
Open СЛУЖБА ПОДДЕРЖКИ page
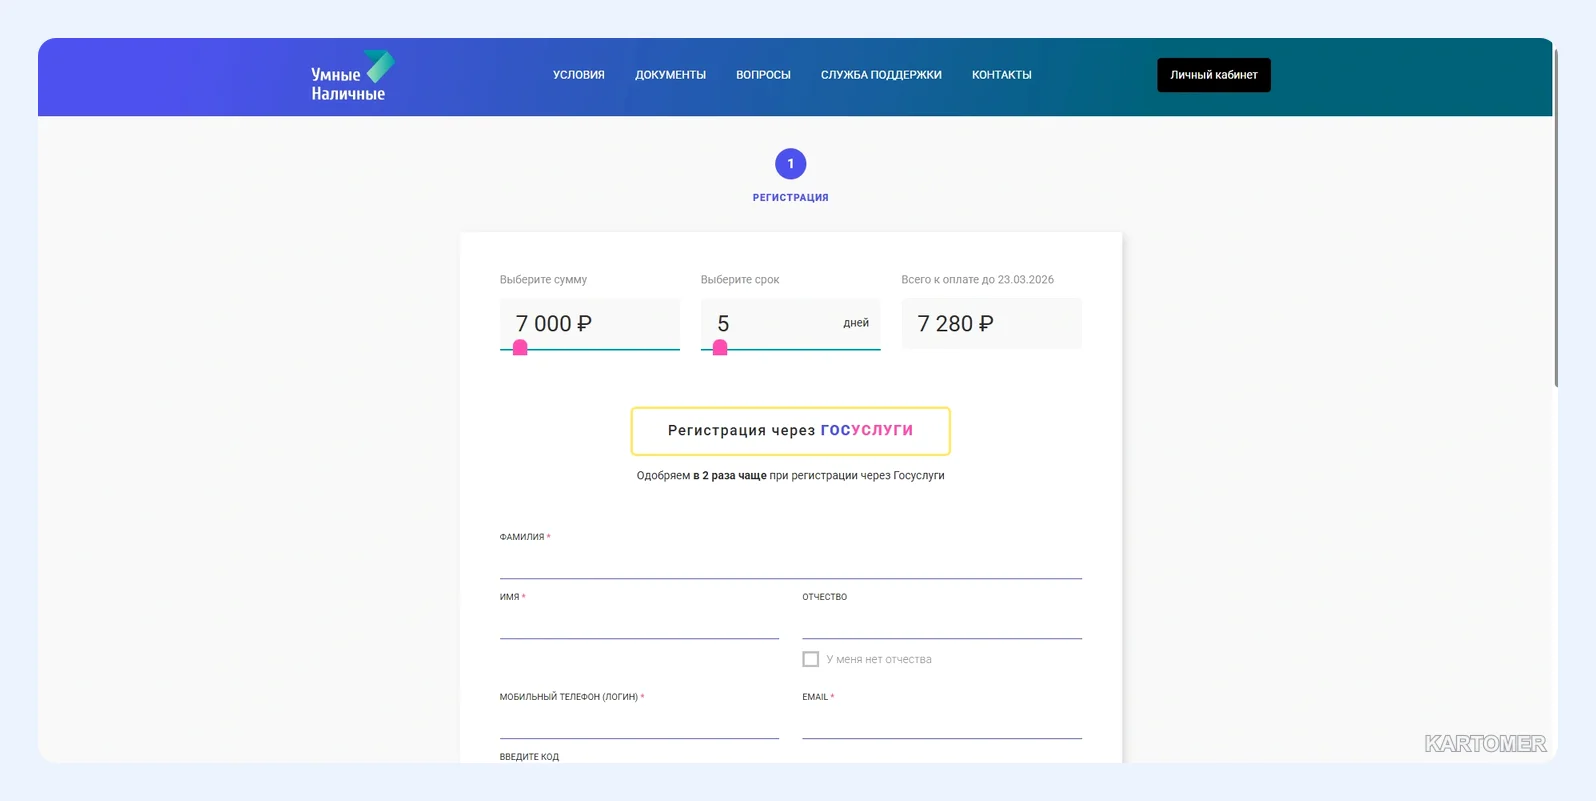coord(881,75)
